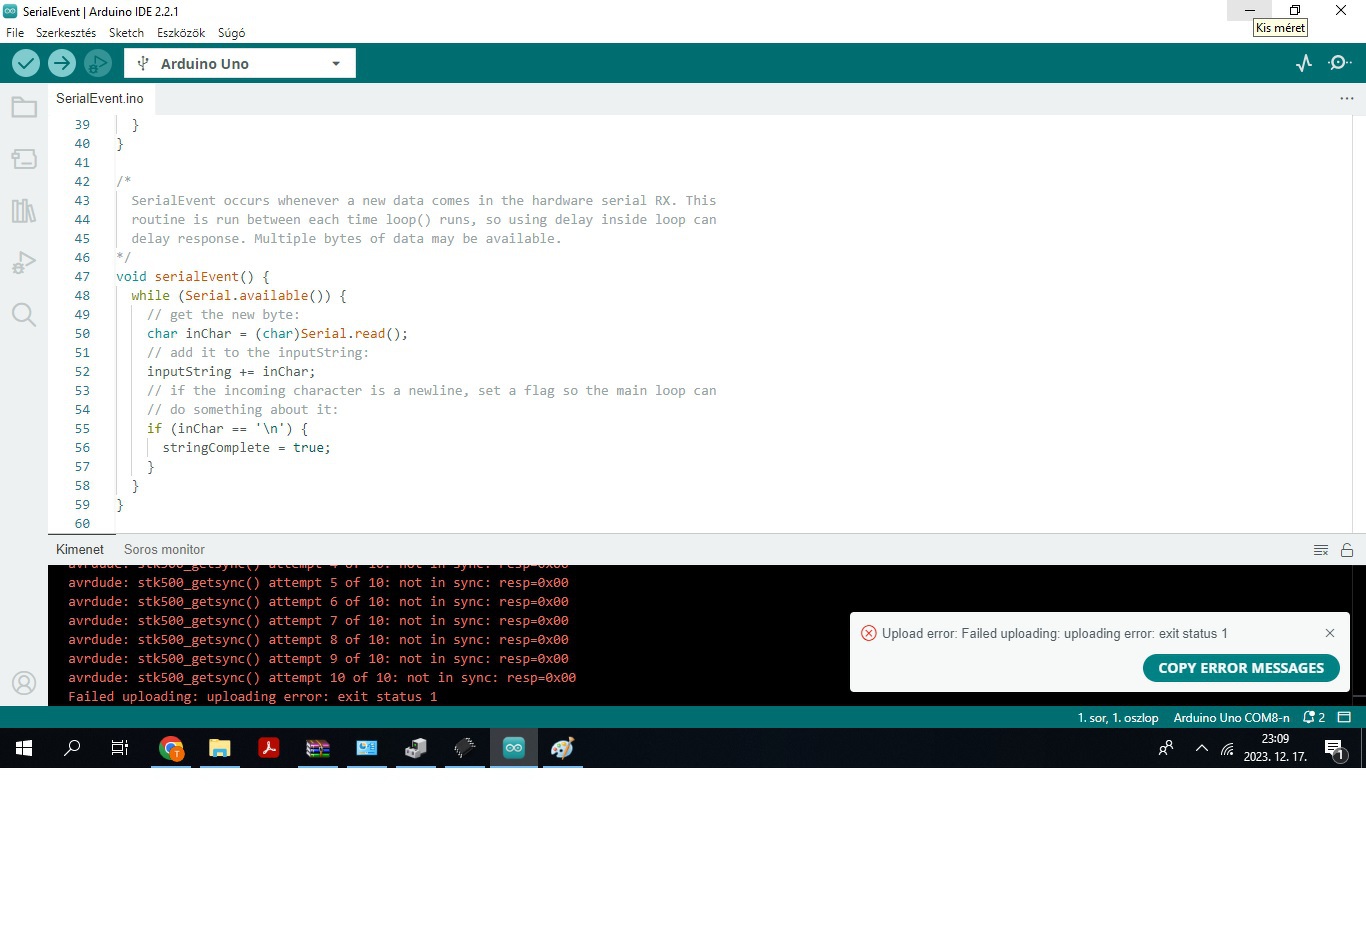
Task: Click the network icon in system tray
Action: [1228, 748]
